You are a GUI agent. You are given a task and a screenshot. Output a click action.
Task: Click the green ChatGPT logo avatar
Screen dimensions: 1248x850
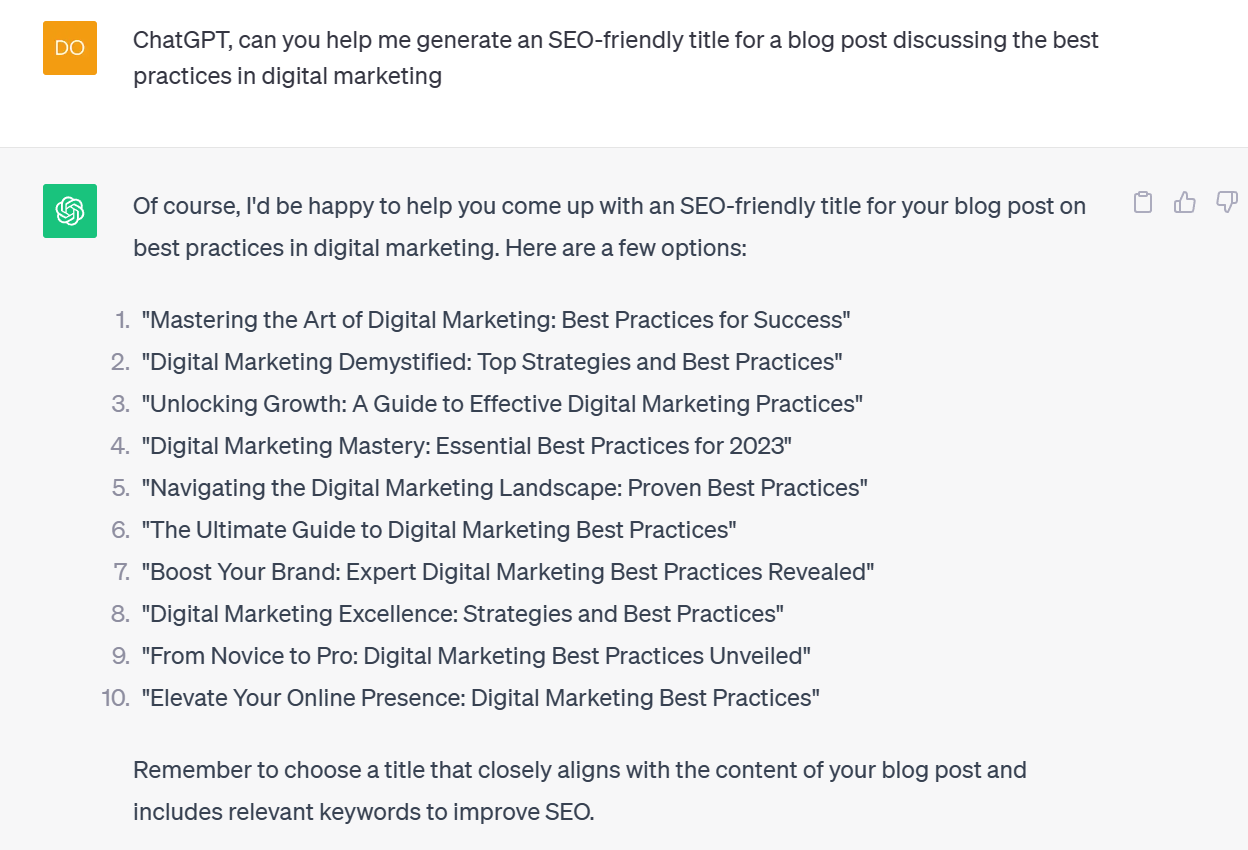70,211
